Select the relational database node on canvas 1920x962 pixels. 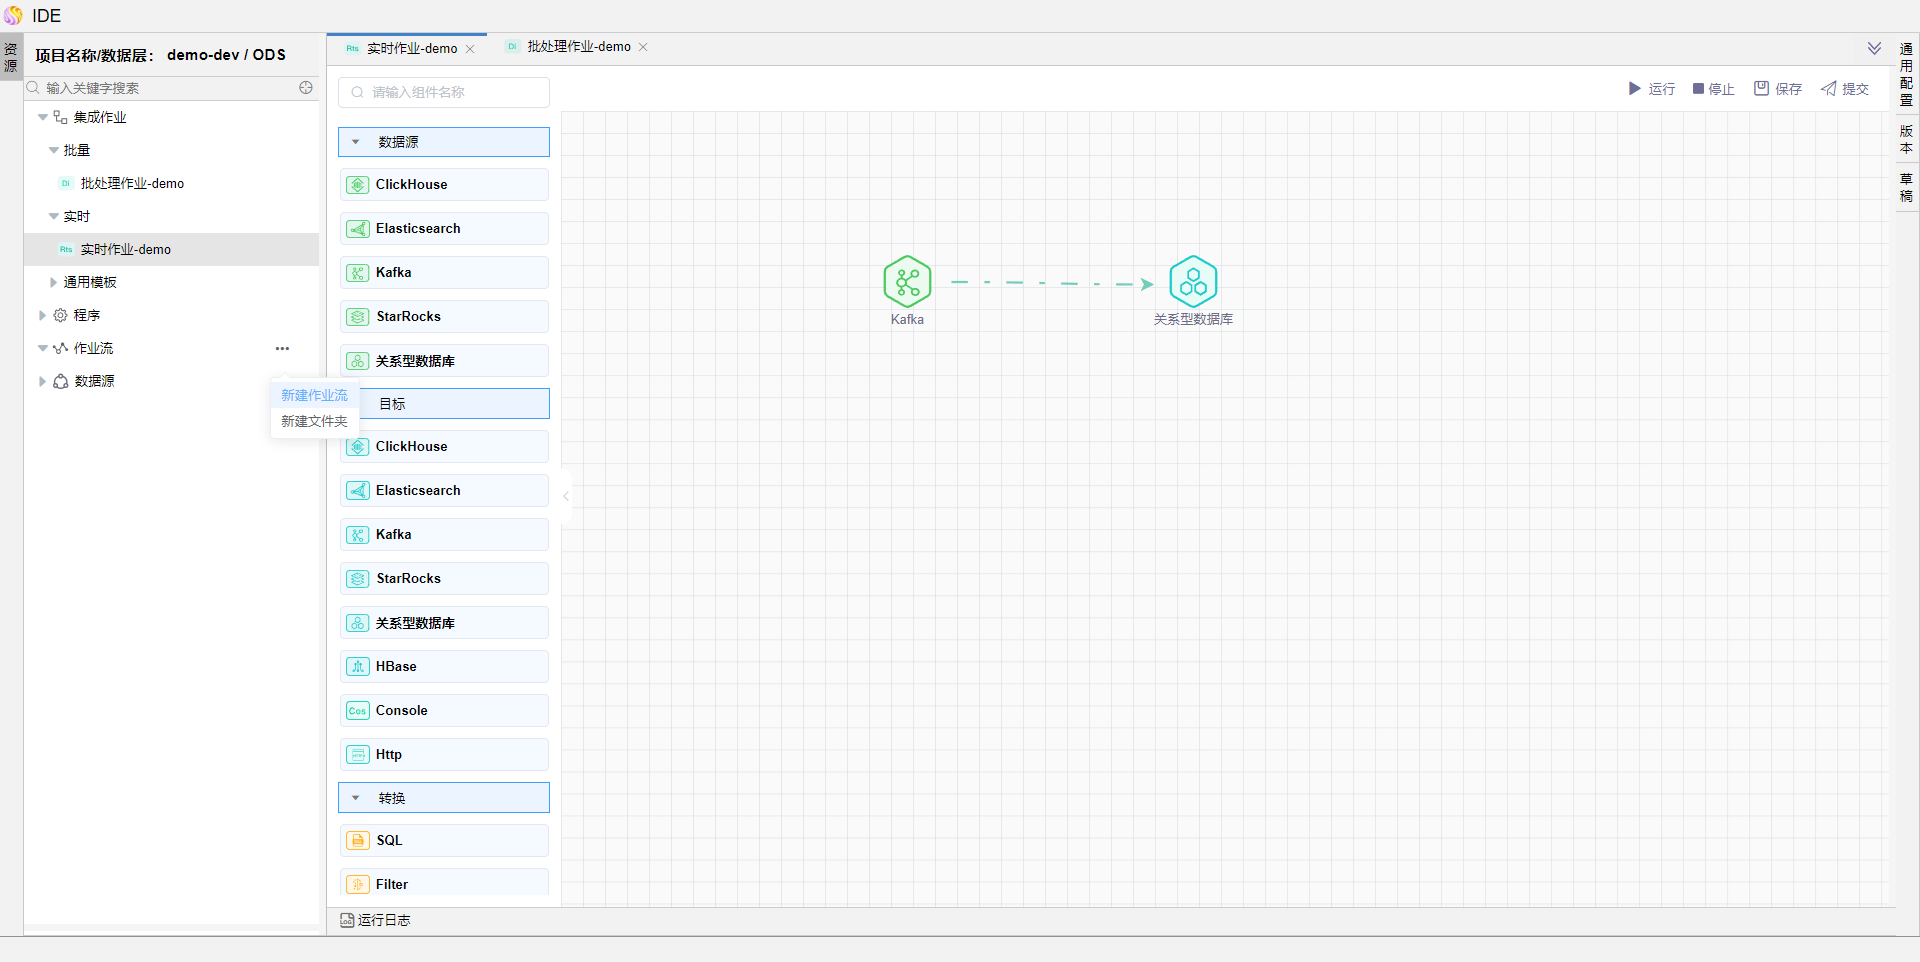pyautogui.click(x=1193, y=282)
